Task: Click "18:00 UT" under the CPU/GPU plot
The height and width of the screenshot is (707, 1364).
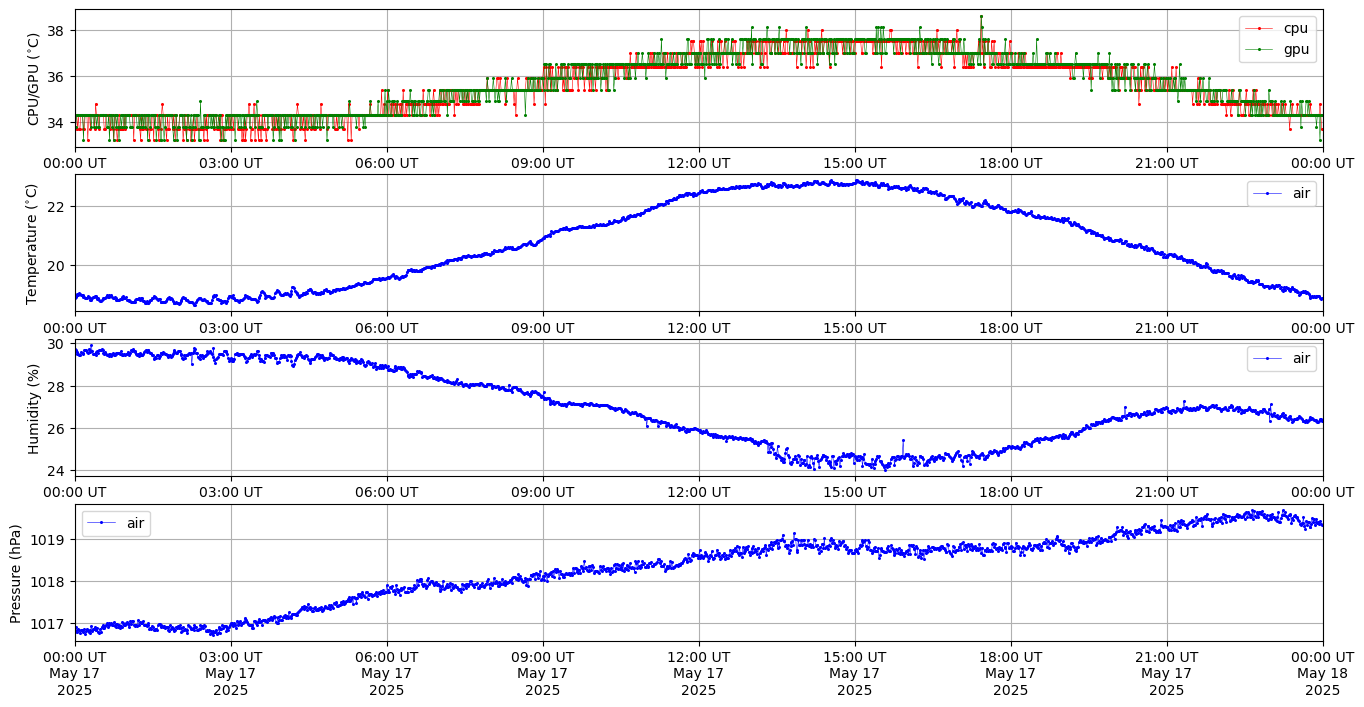Action: (1011, 163)
